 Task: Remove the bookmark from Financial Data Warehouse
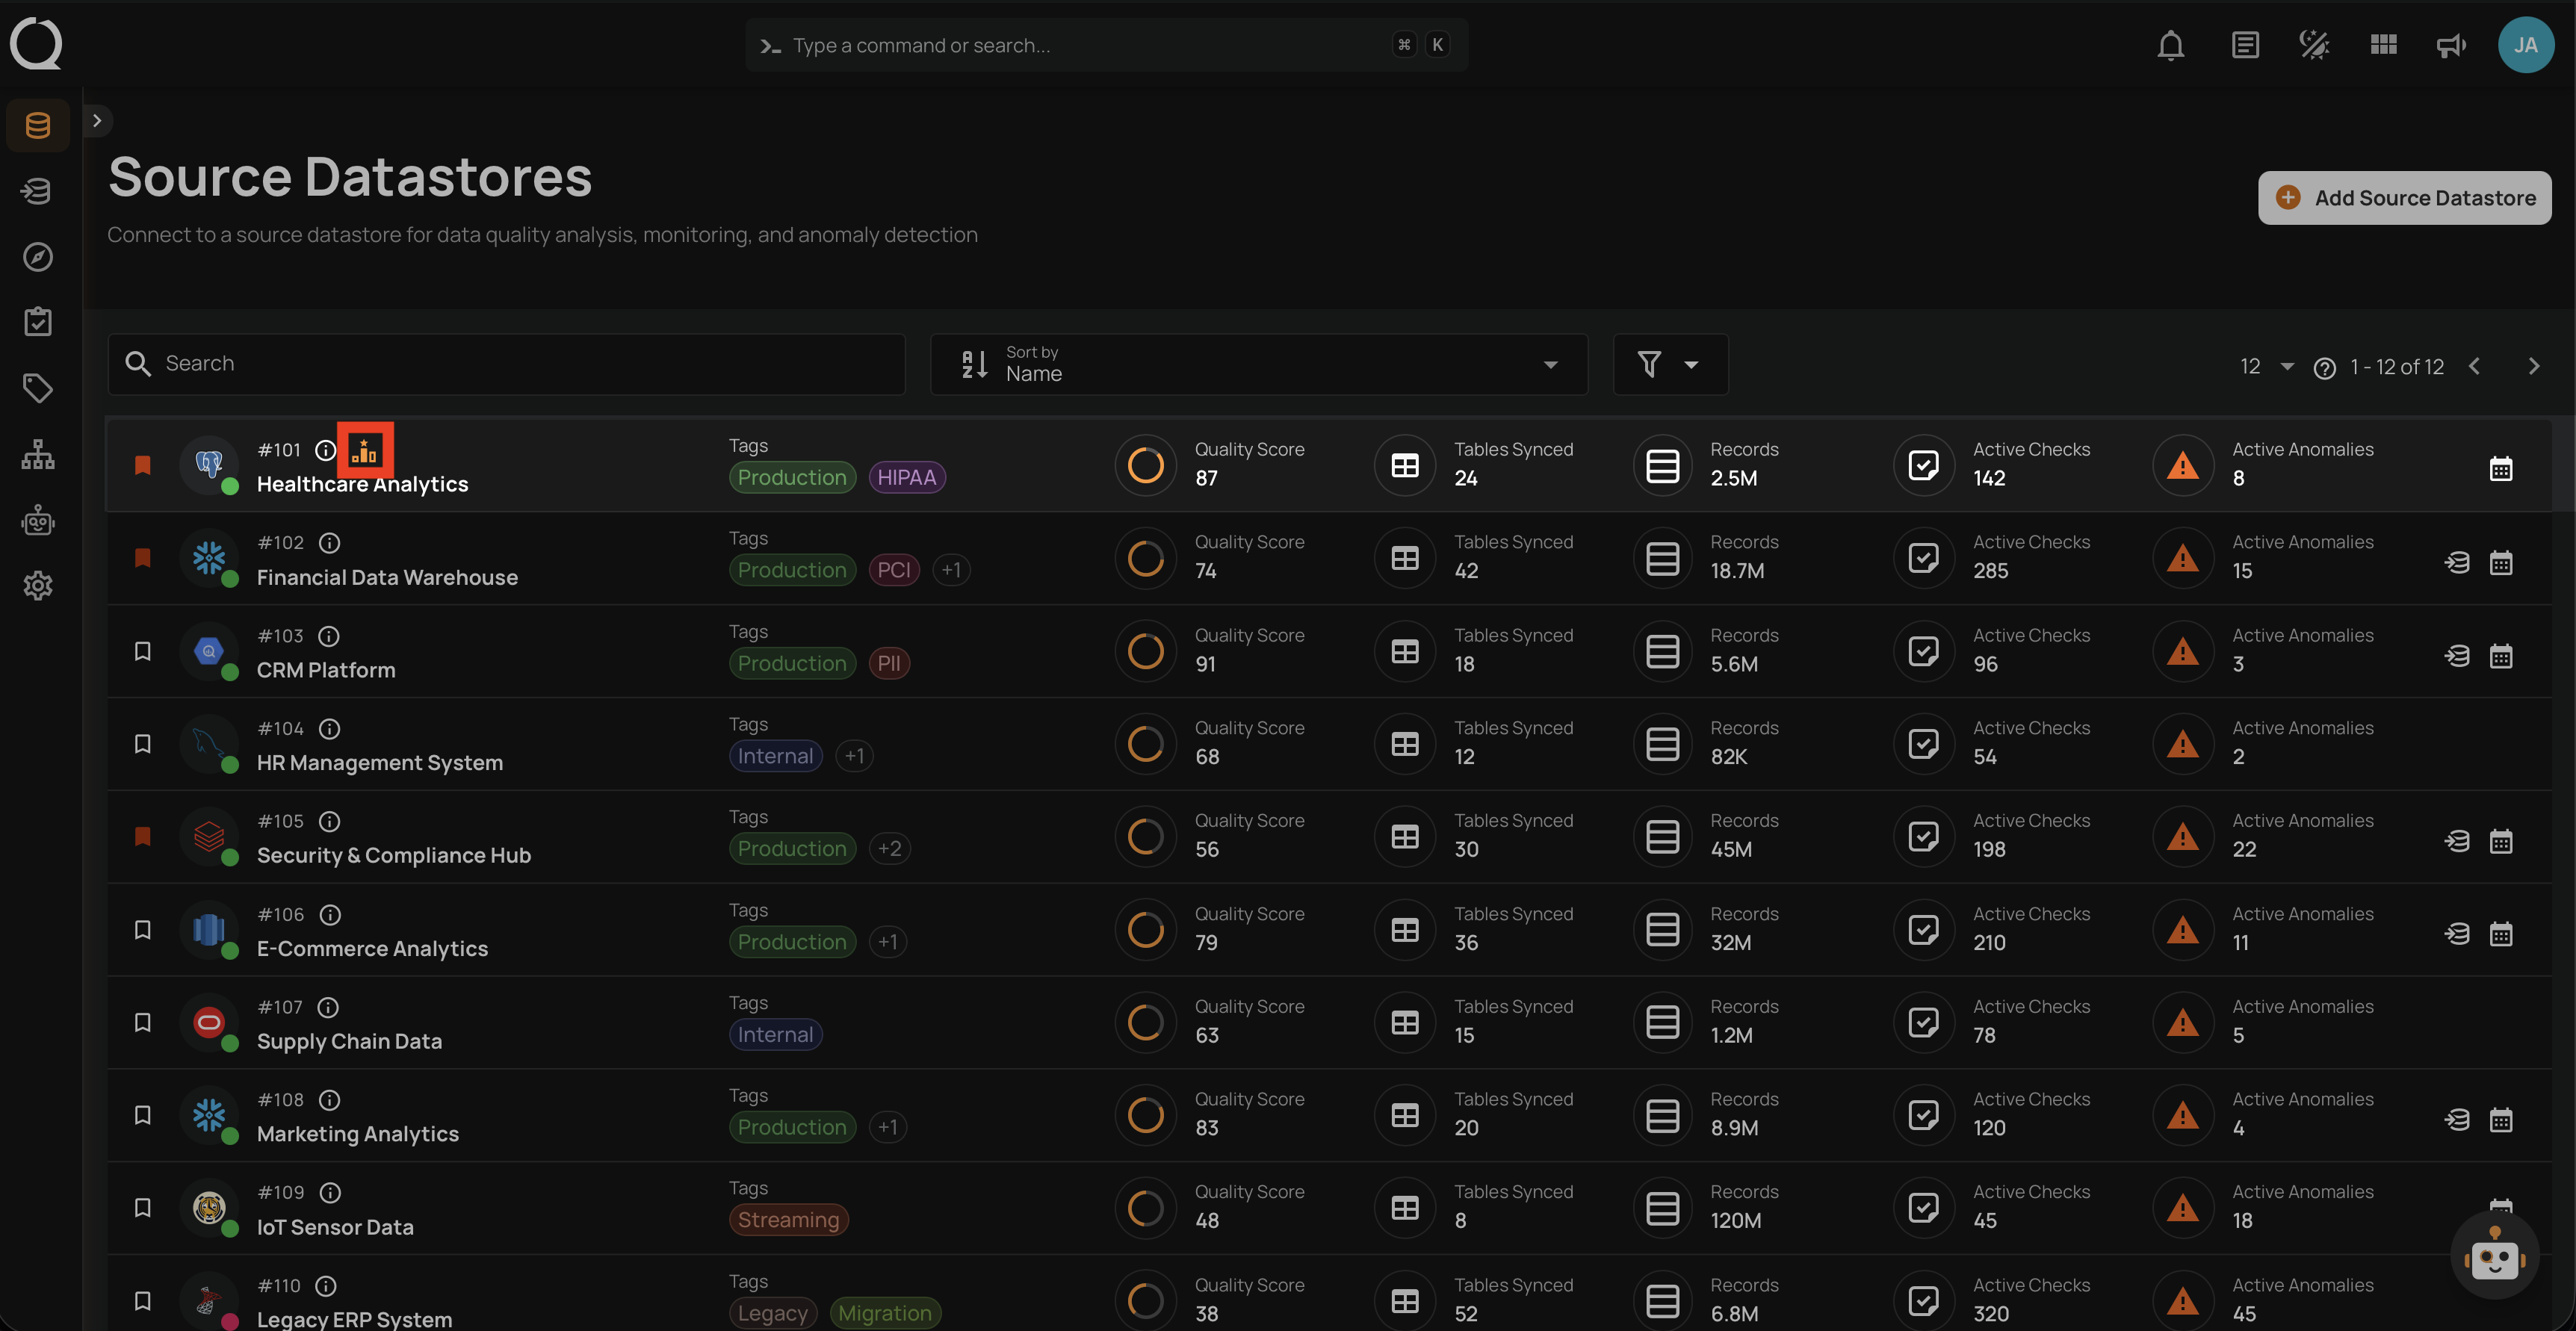pyautogui.click(x=142, y=558)
